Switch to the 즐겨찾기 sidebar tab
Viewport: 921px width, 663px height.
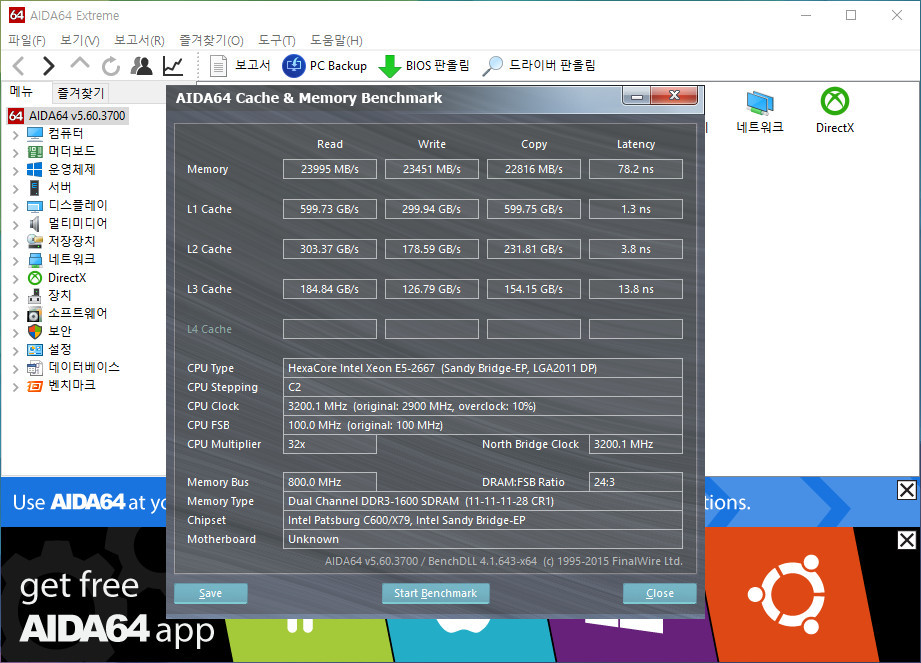(x=81, y=93)
